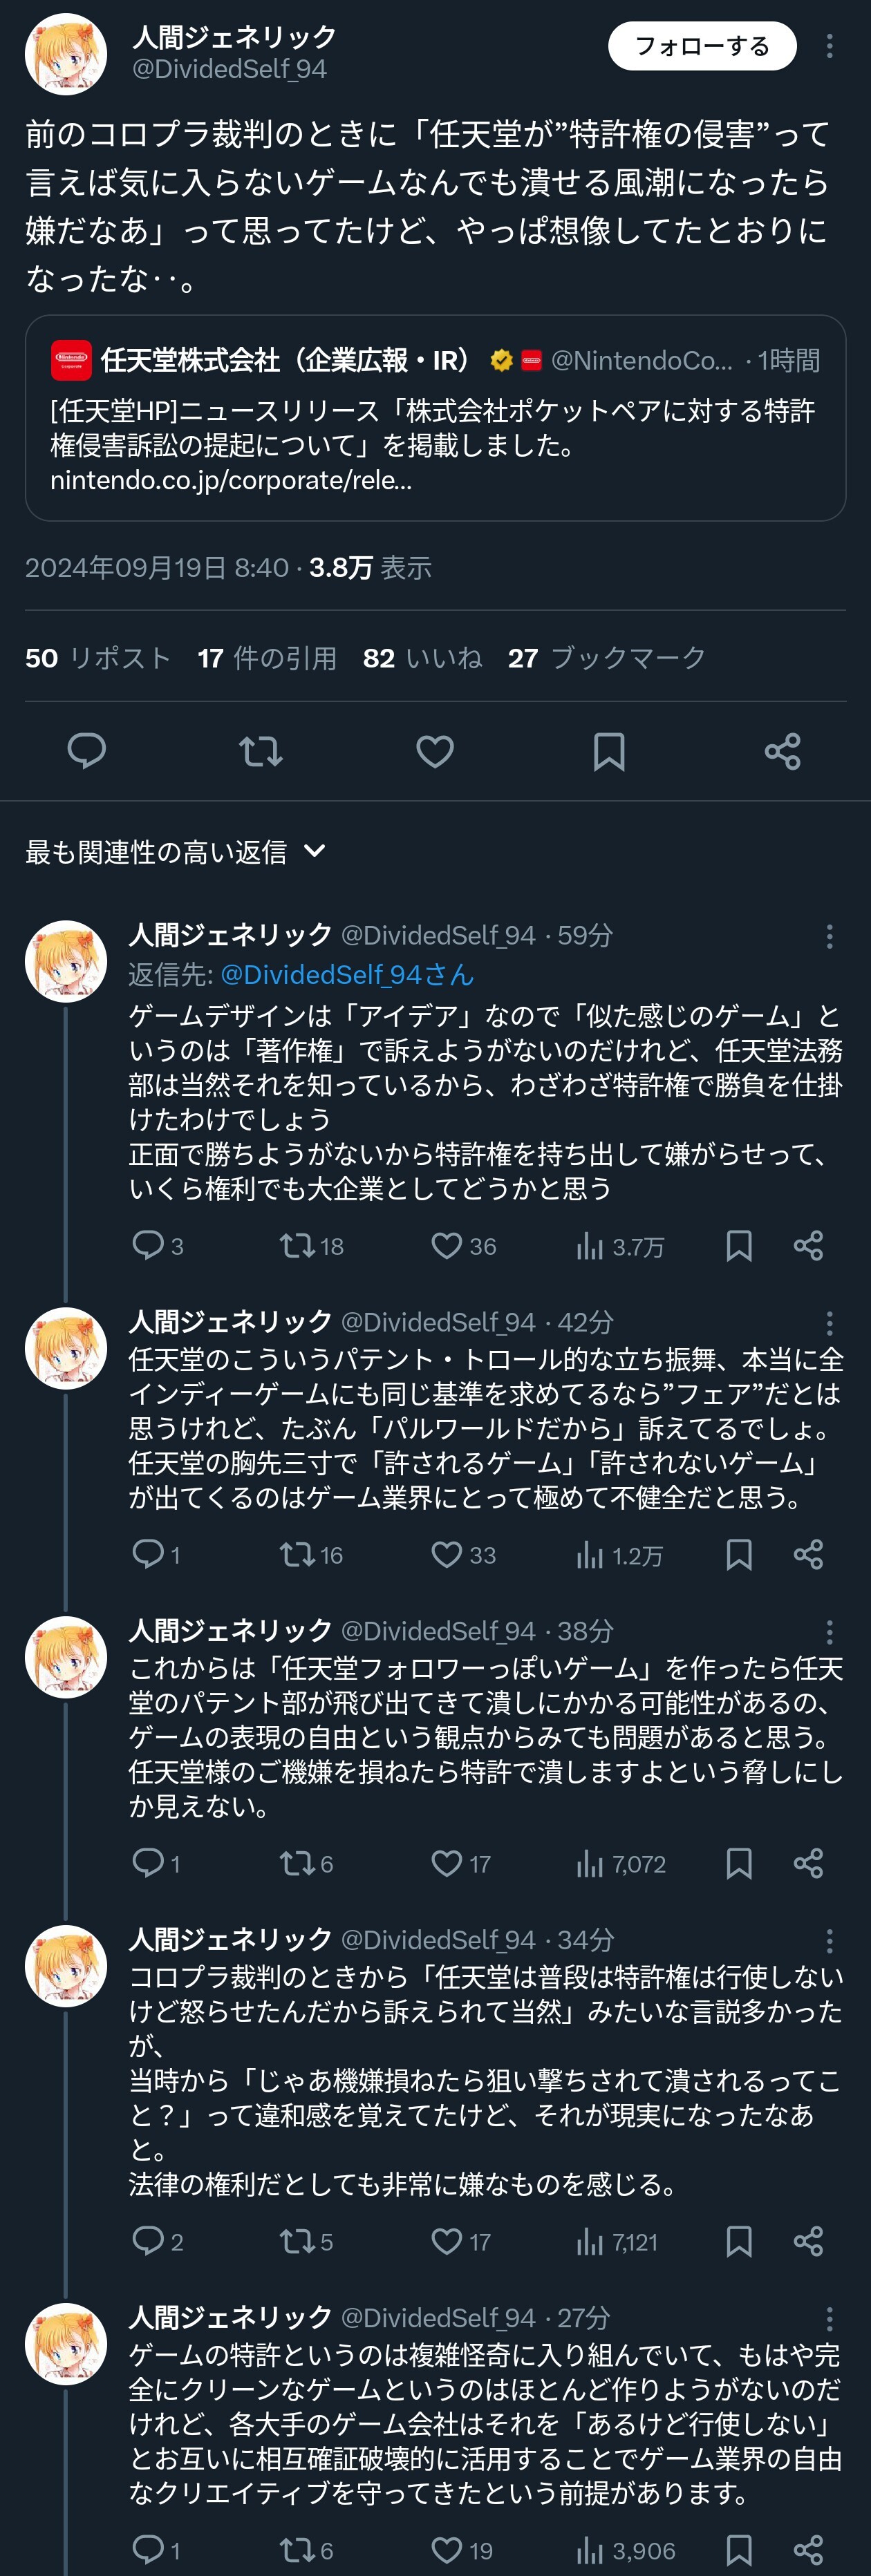Reply to the main post
Image resolution: width=871 pixels, height=2576 pixels.
click(86, 751)
